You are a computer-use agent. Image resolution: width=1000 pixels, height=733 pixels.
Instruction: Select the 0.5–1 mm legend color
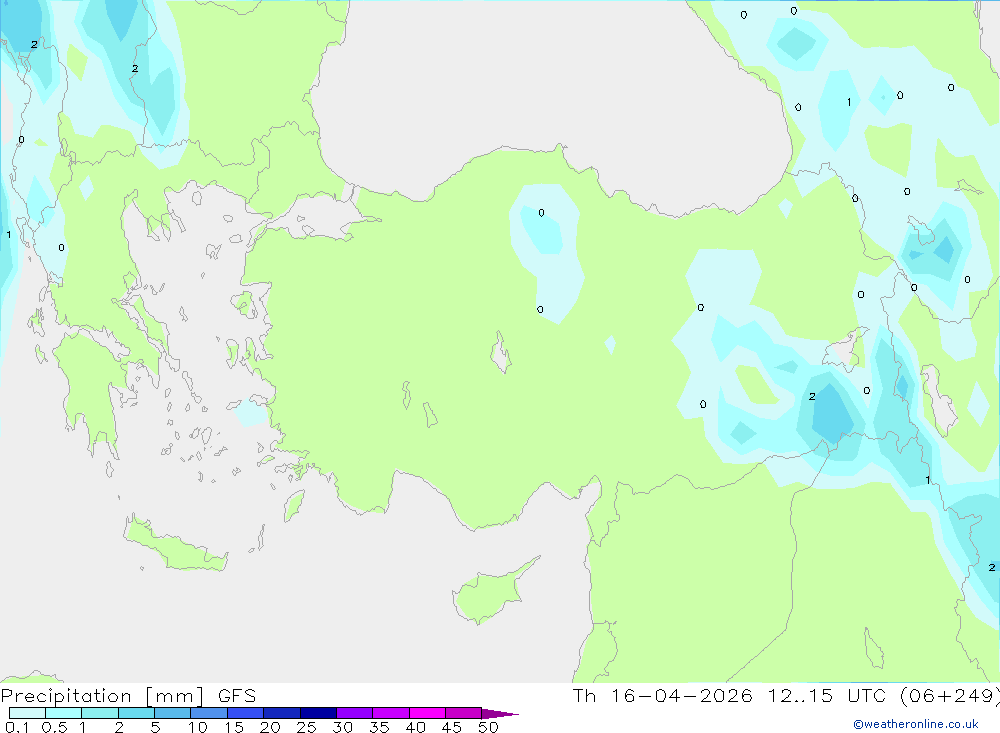[x=63, y=713]
